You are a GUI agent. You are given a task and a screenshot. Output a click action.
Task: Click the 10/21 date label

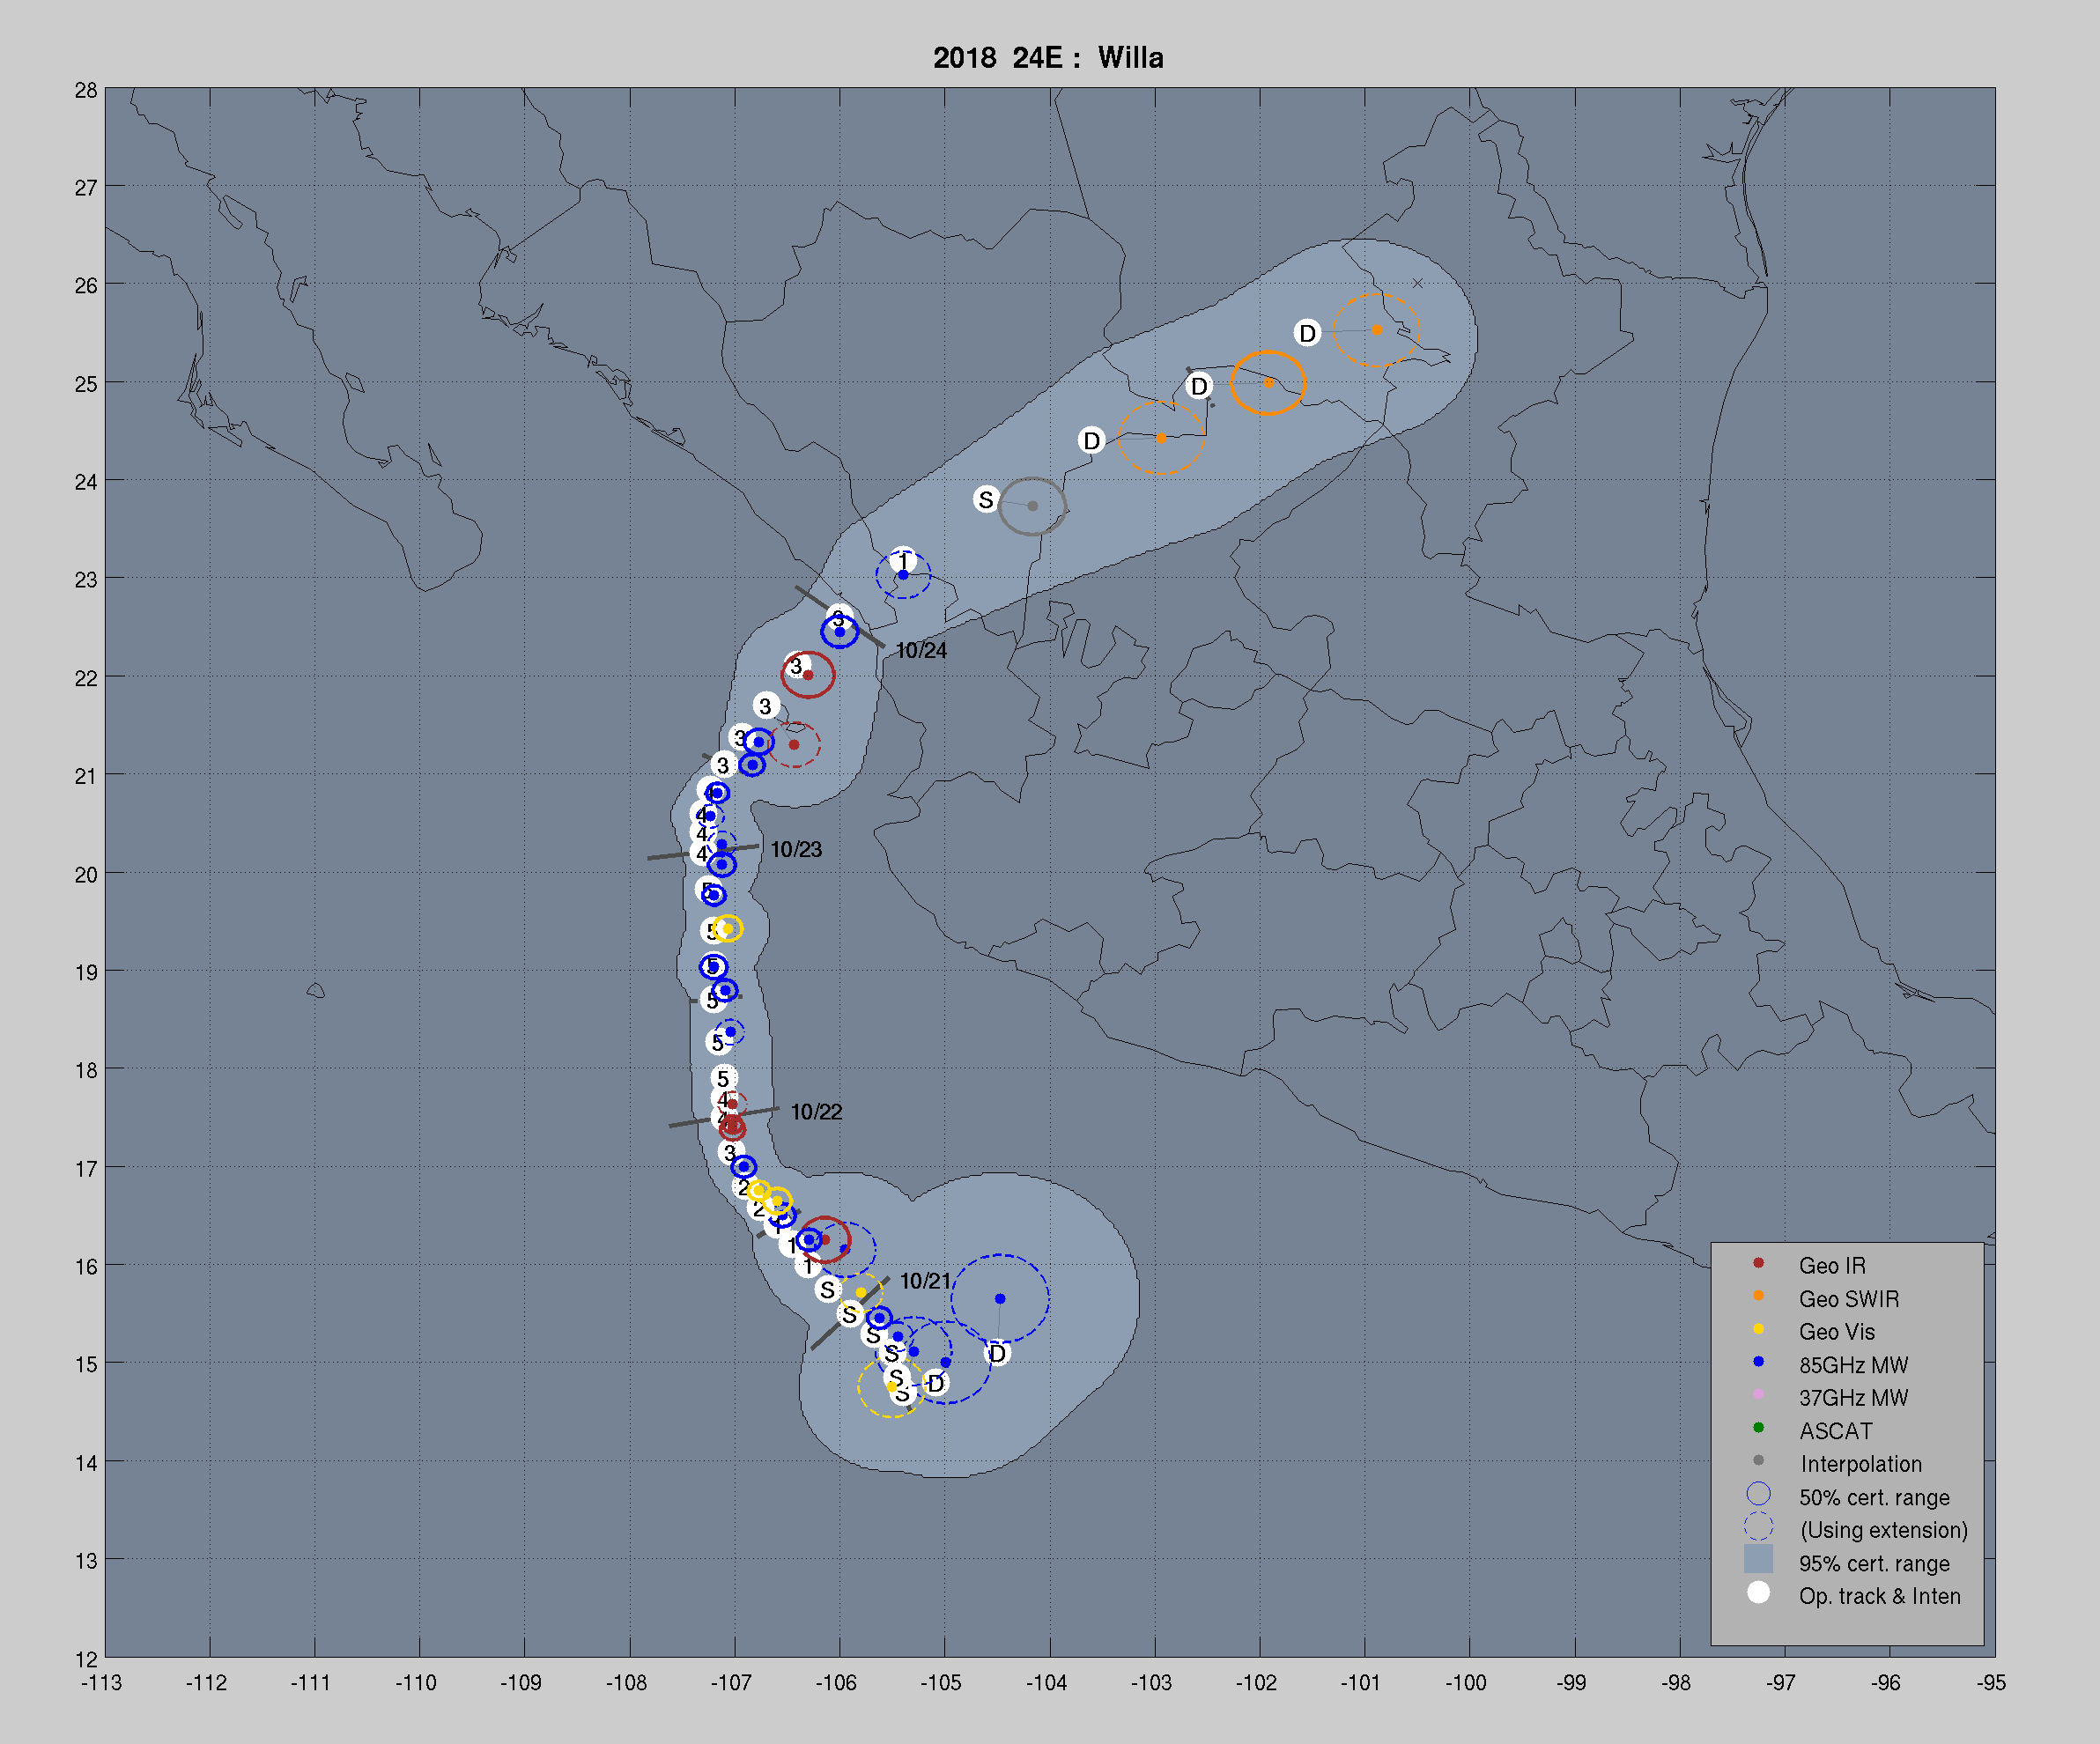(x=925, y=1281)
